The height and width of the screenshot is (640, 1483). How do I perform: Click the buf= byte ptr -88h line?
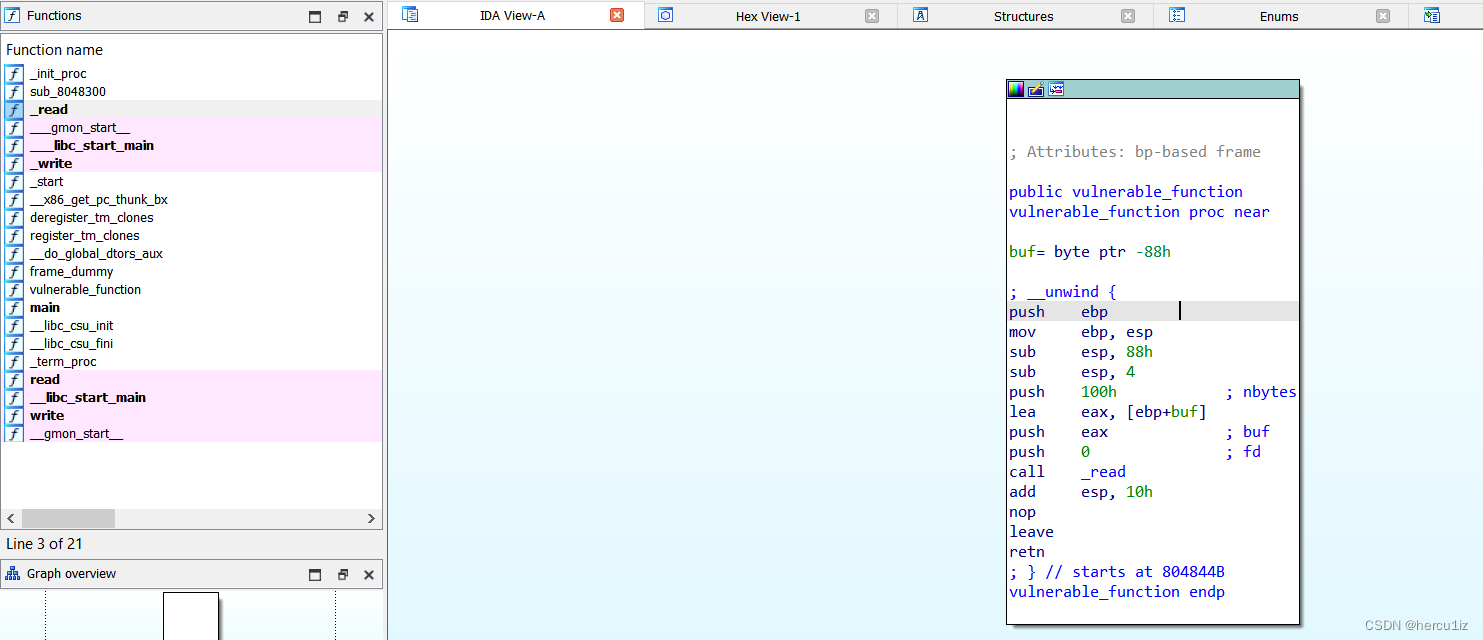[x=1090, y=252]
